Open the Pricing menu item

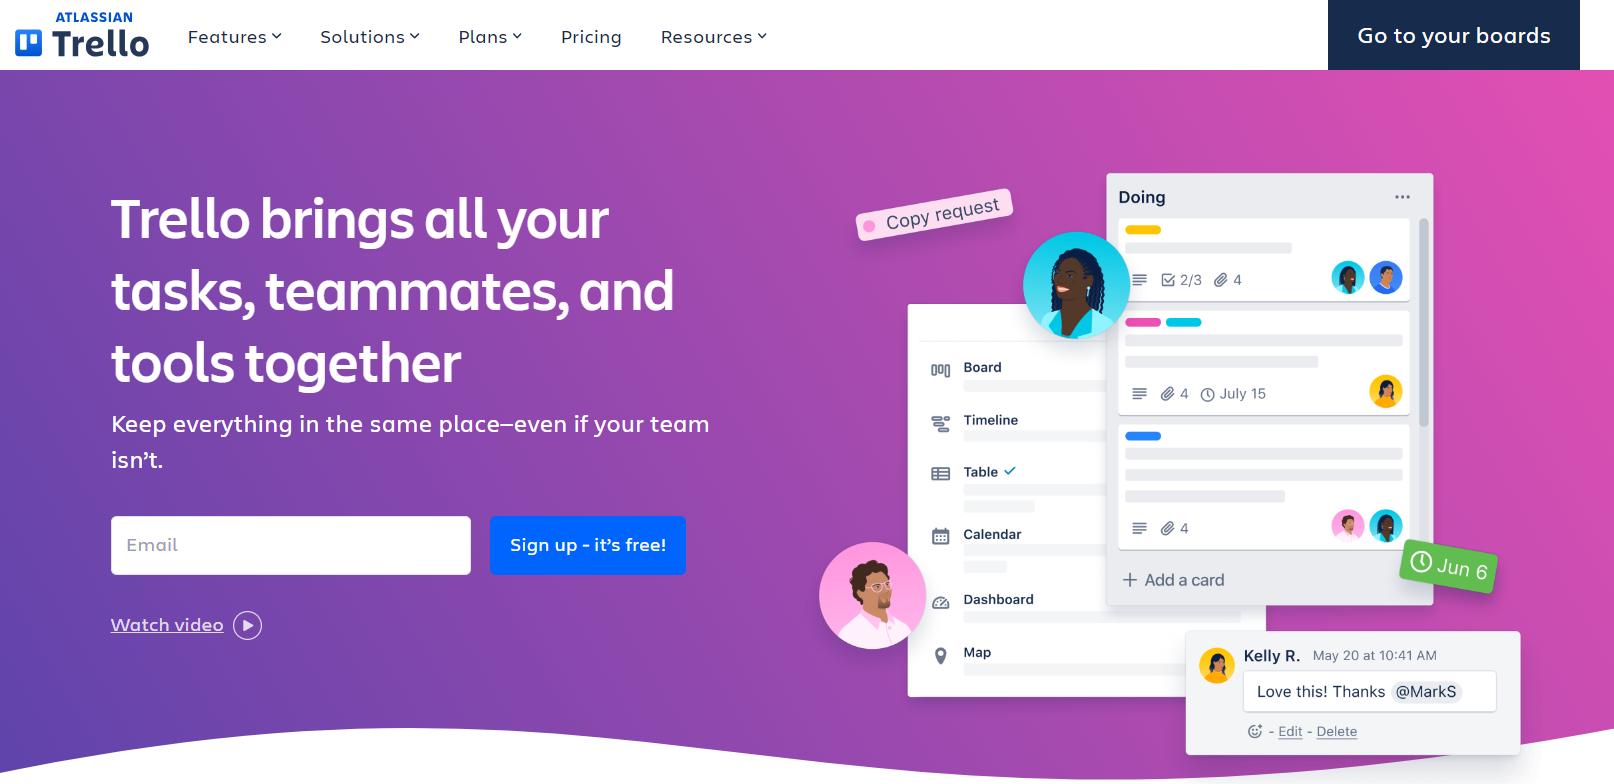(591, 37)
